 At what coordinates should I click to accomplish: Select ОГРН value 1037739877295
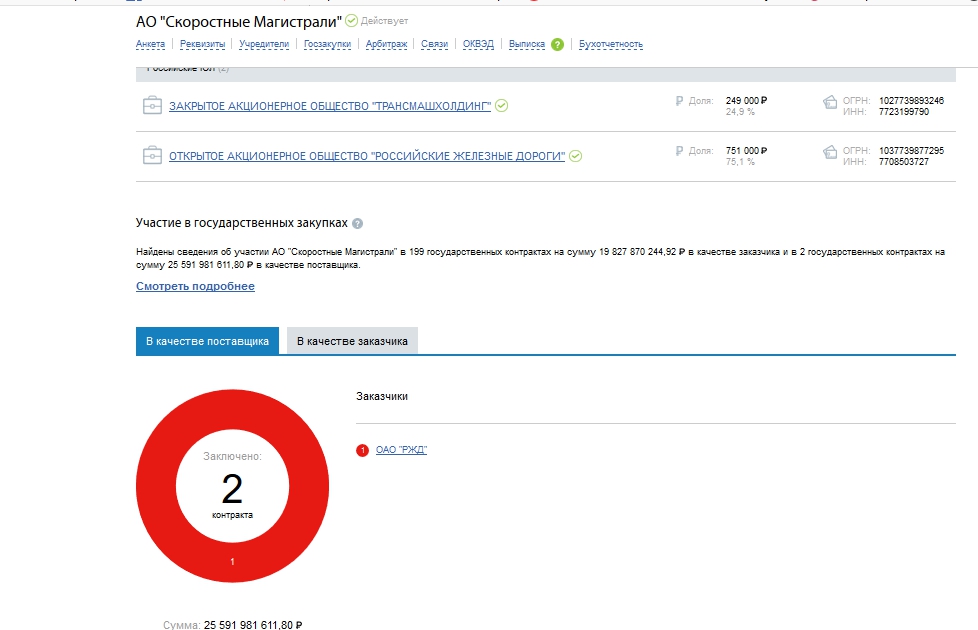(x=911, y=150)
